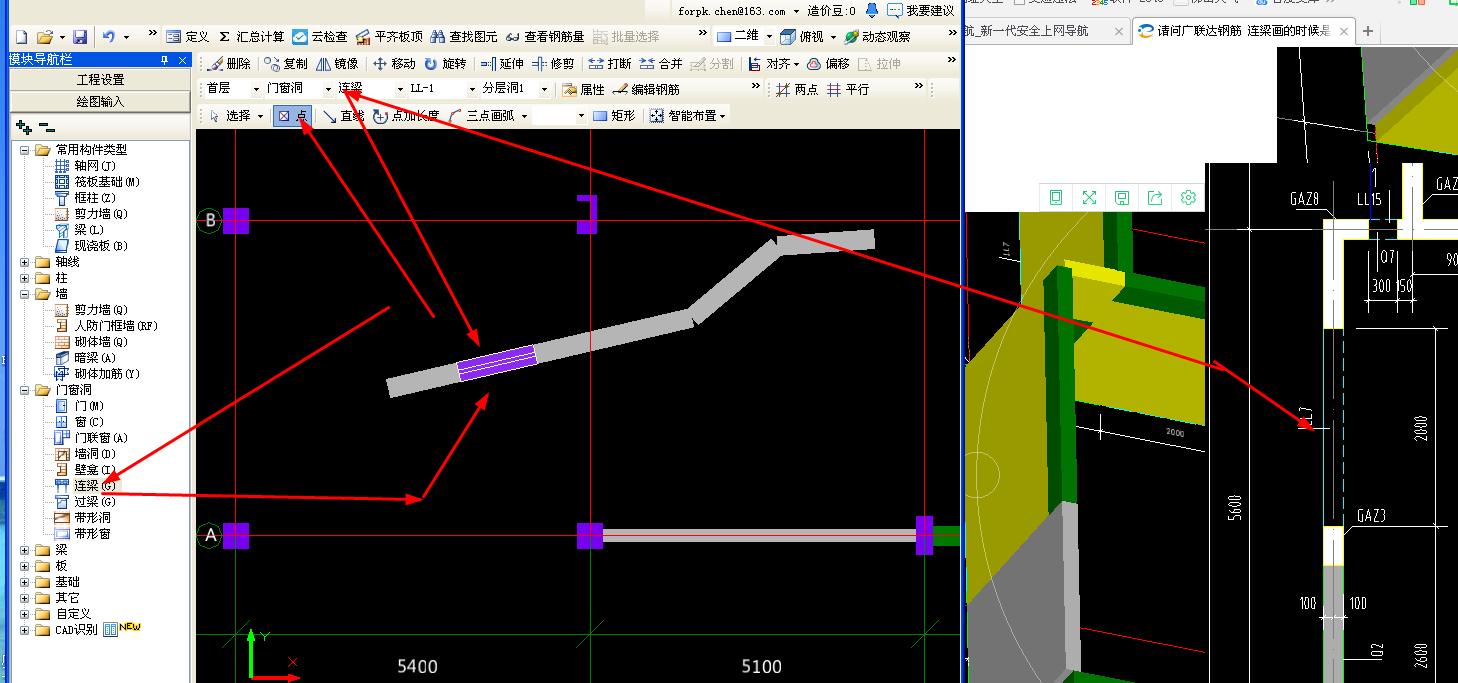
Task: Click 我要建议 suggestion button
Action: 921,10
